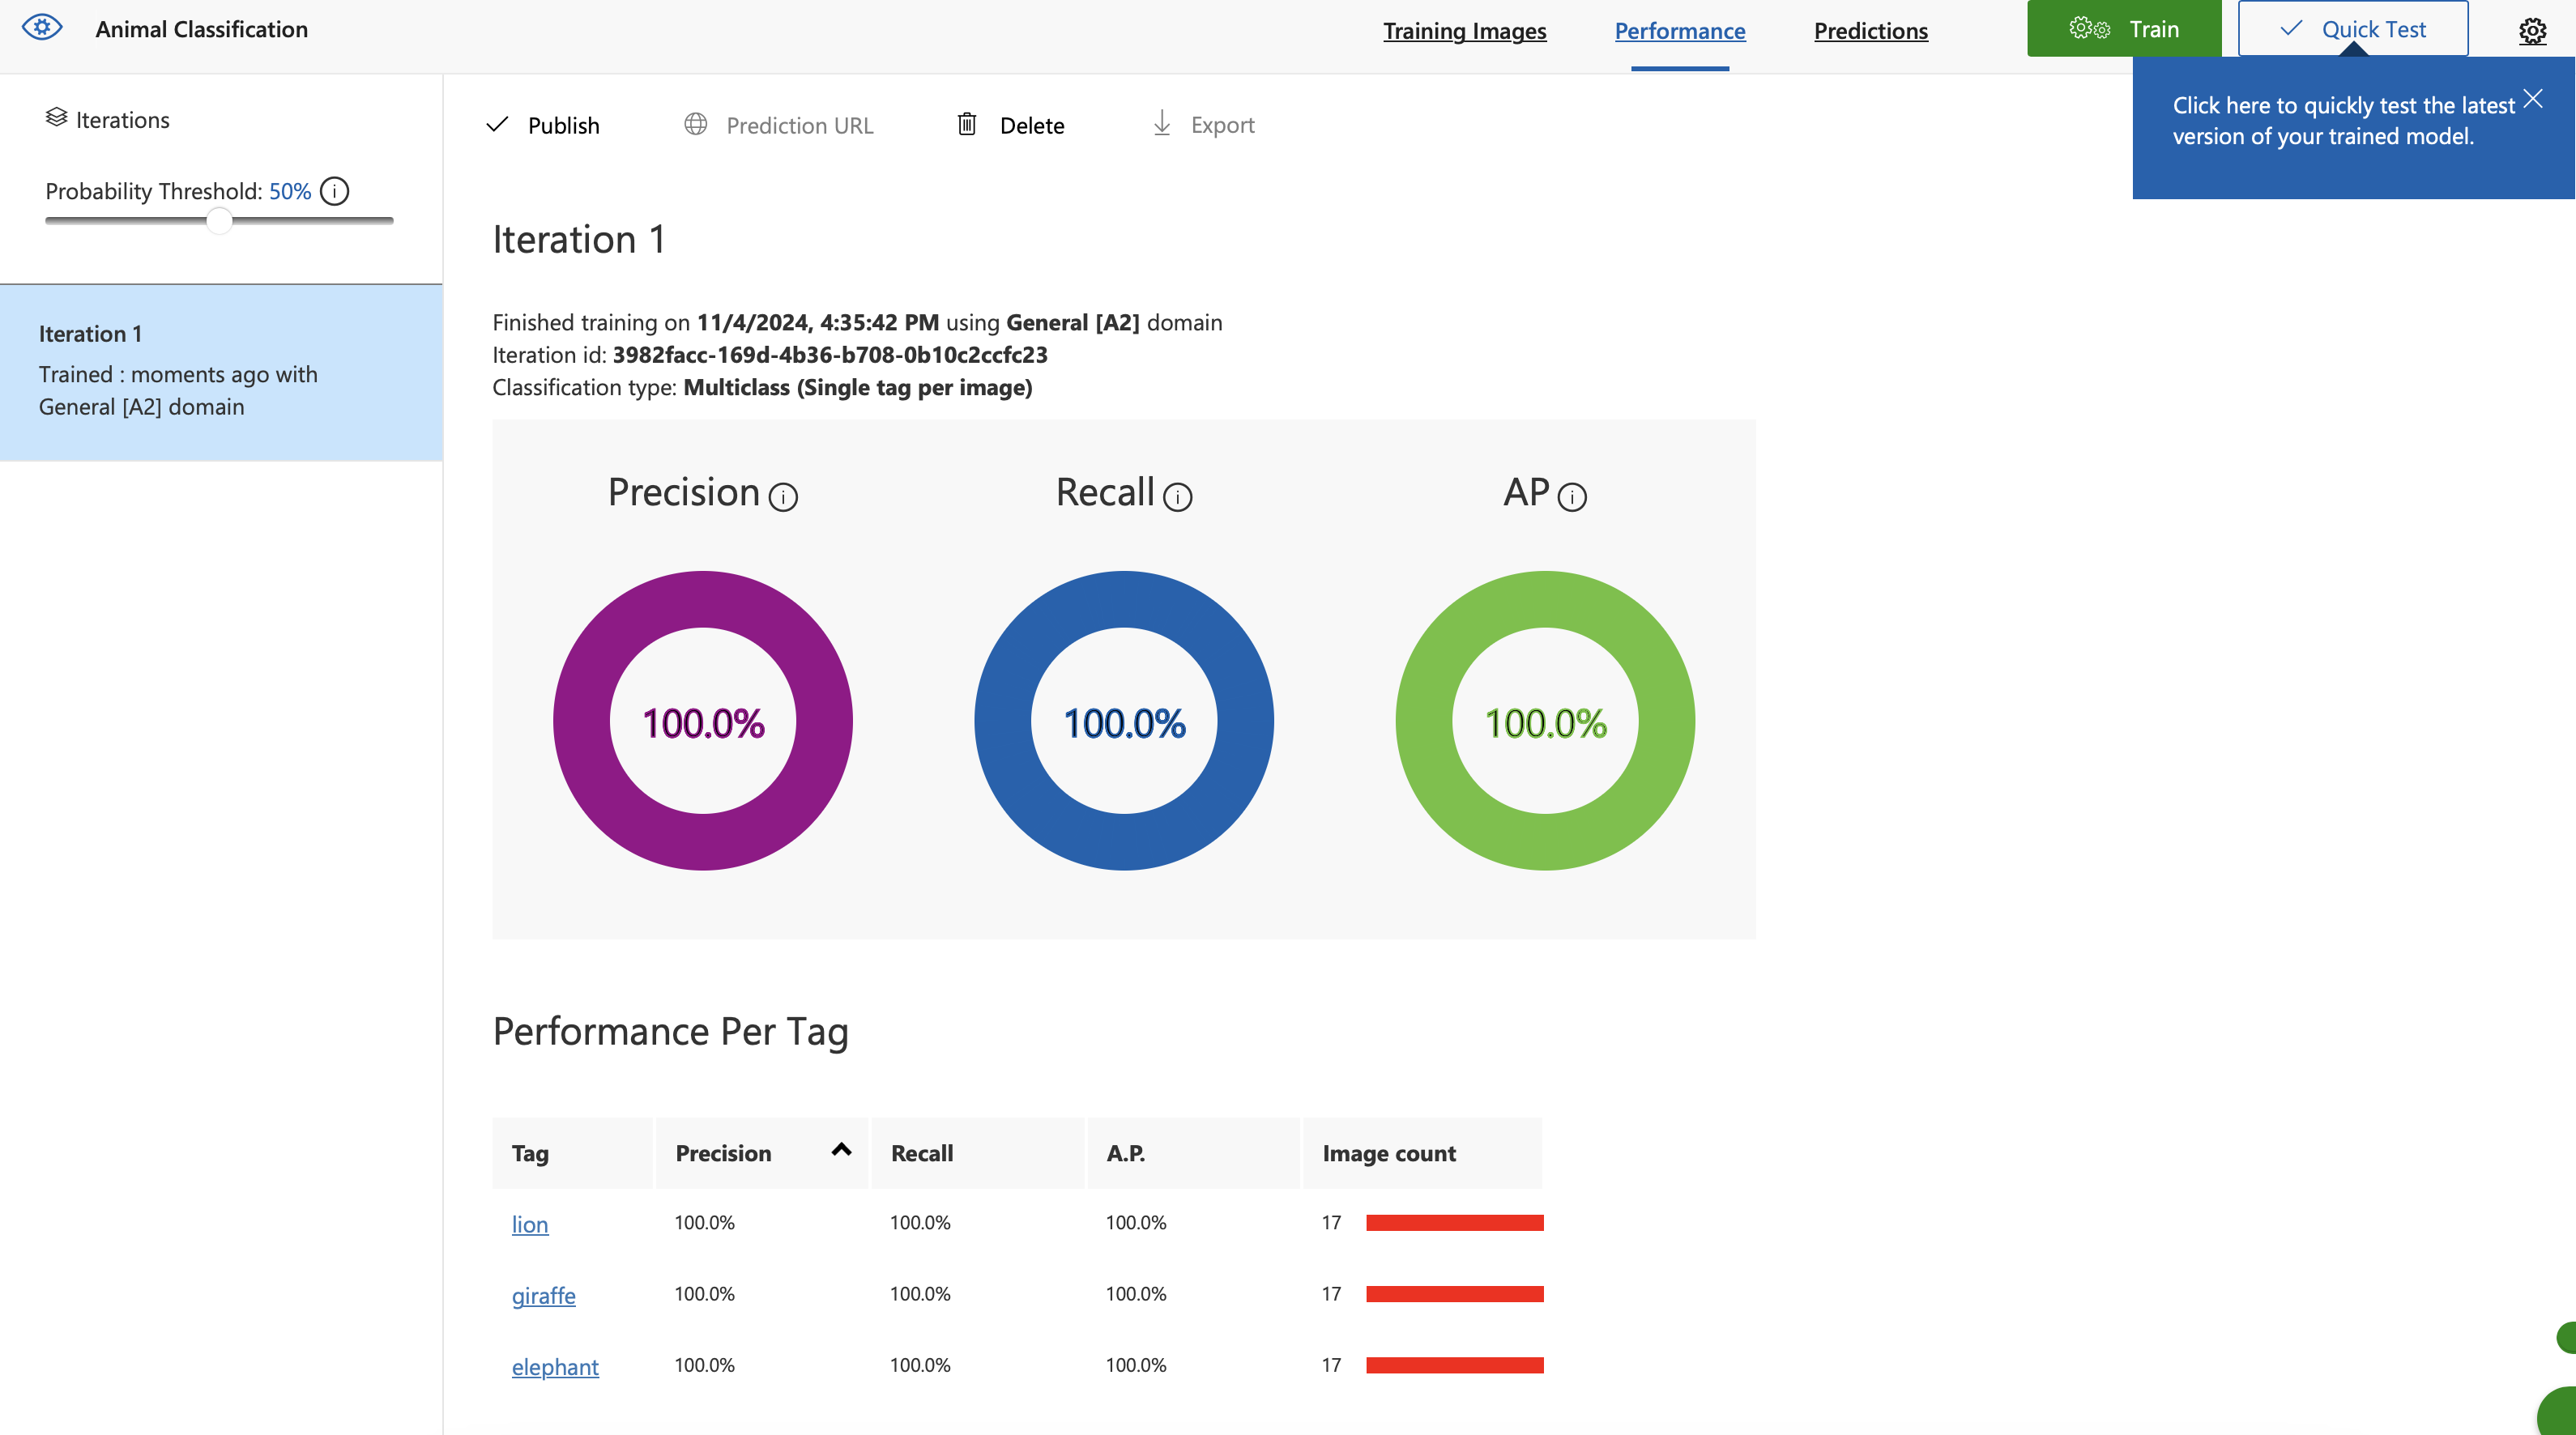The height and width of the screenshot is (1435, 2576).
Task: Click the Probability Threshold slider handle
Action: click(x=219, y=221)
